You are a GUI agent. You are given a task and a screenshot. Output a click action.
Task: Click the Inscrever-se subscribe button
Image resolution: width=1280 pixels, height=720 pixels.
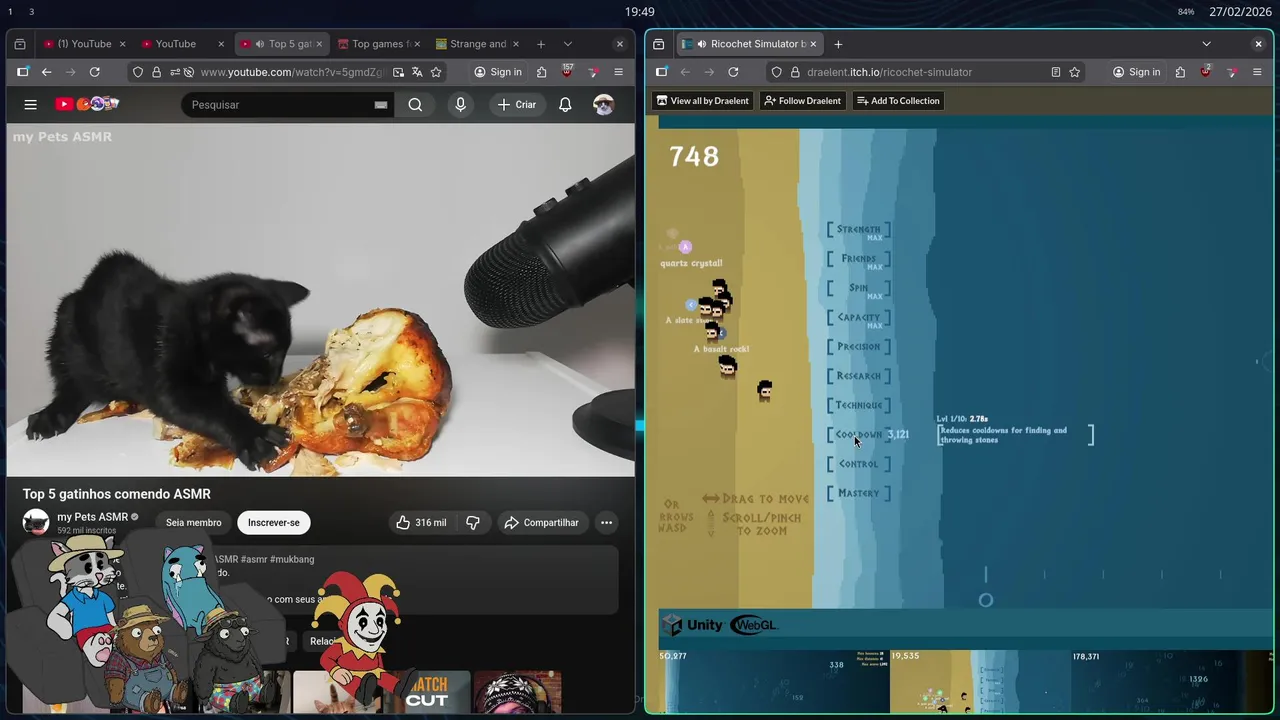(274, 522)
